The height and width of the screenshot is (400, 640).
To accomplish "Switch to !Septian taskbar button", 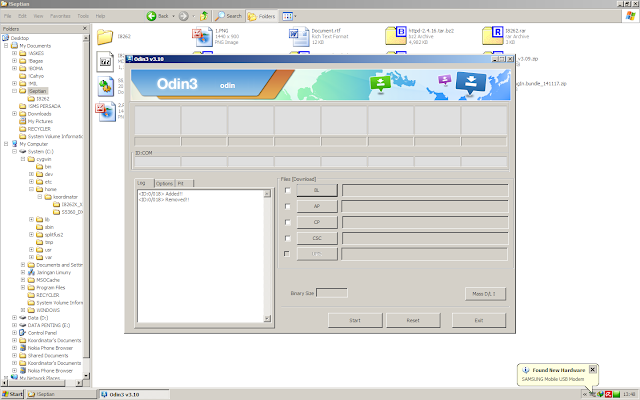I will (x=61, y=394).
